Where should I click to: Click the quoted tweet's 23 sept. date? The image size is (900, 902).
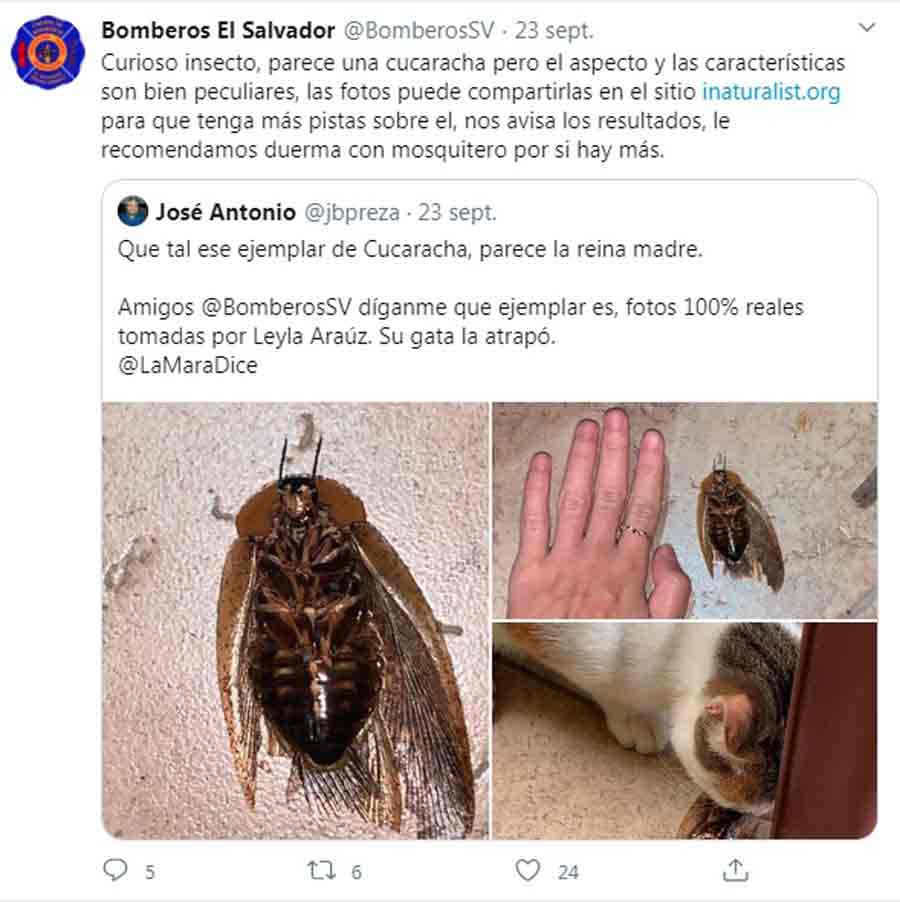tap(457, 212)
